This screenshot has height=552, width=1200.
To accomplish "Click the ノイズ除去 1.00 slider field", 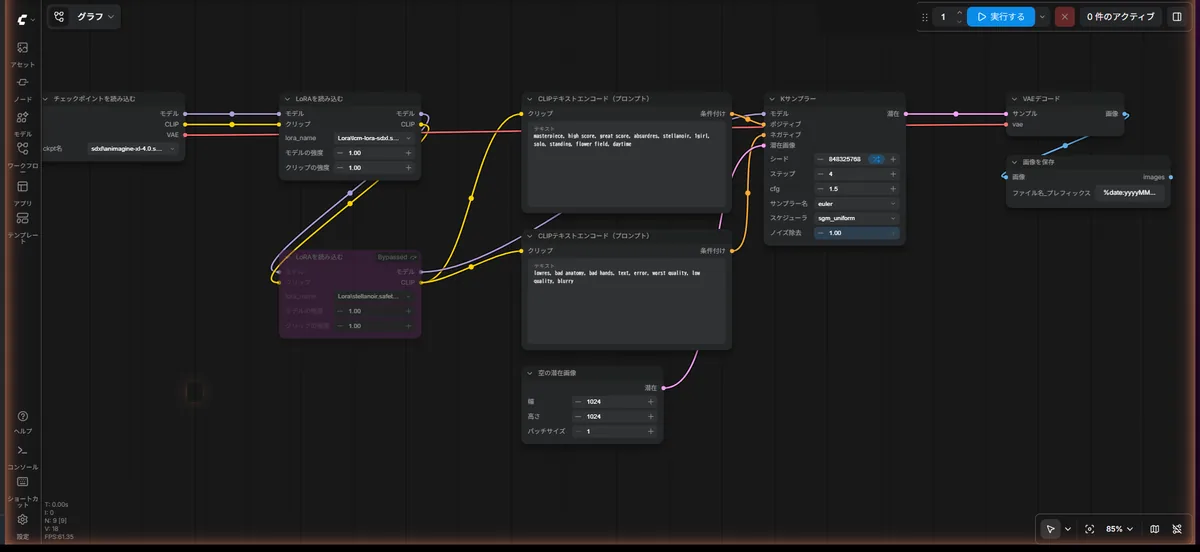I will [857, 233].
